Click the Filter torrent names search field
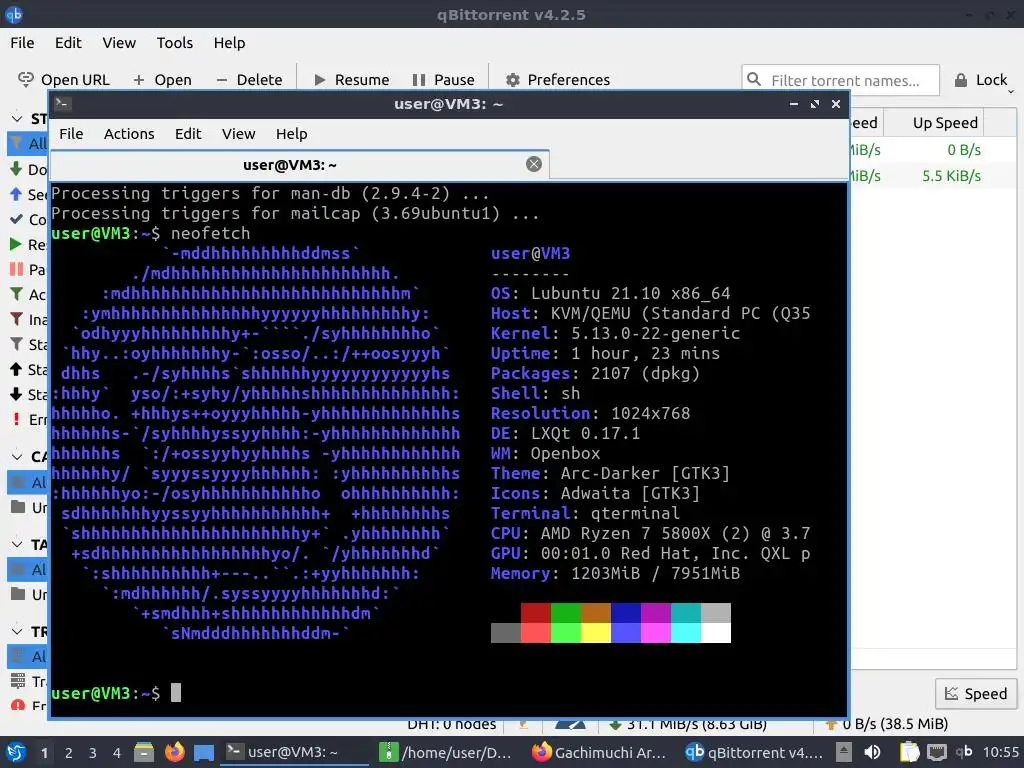 point(840,80)
